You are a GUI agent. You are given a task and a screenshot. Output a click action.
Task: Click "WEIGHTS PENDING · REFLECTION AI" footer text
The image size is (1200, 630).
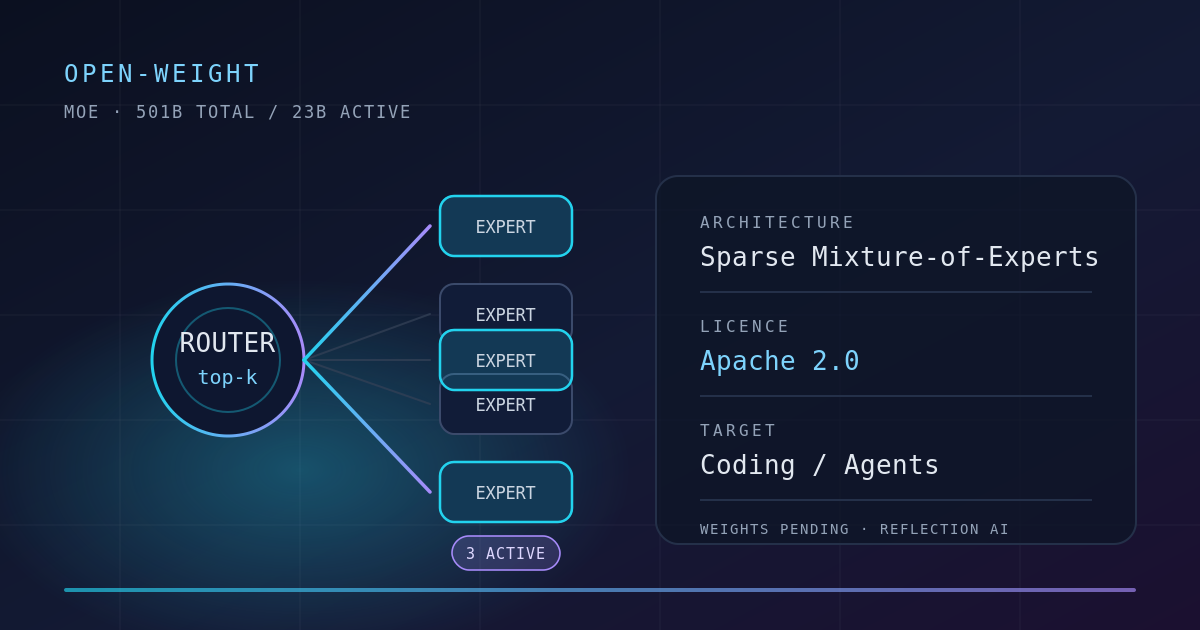coord(855,529)
